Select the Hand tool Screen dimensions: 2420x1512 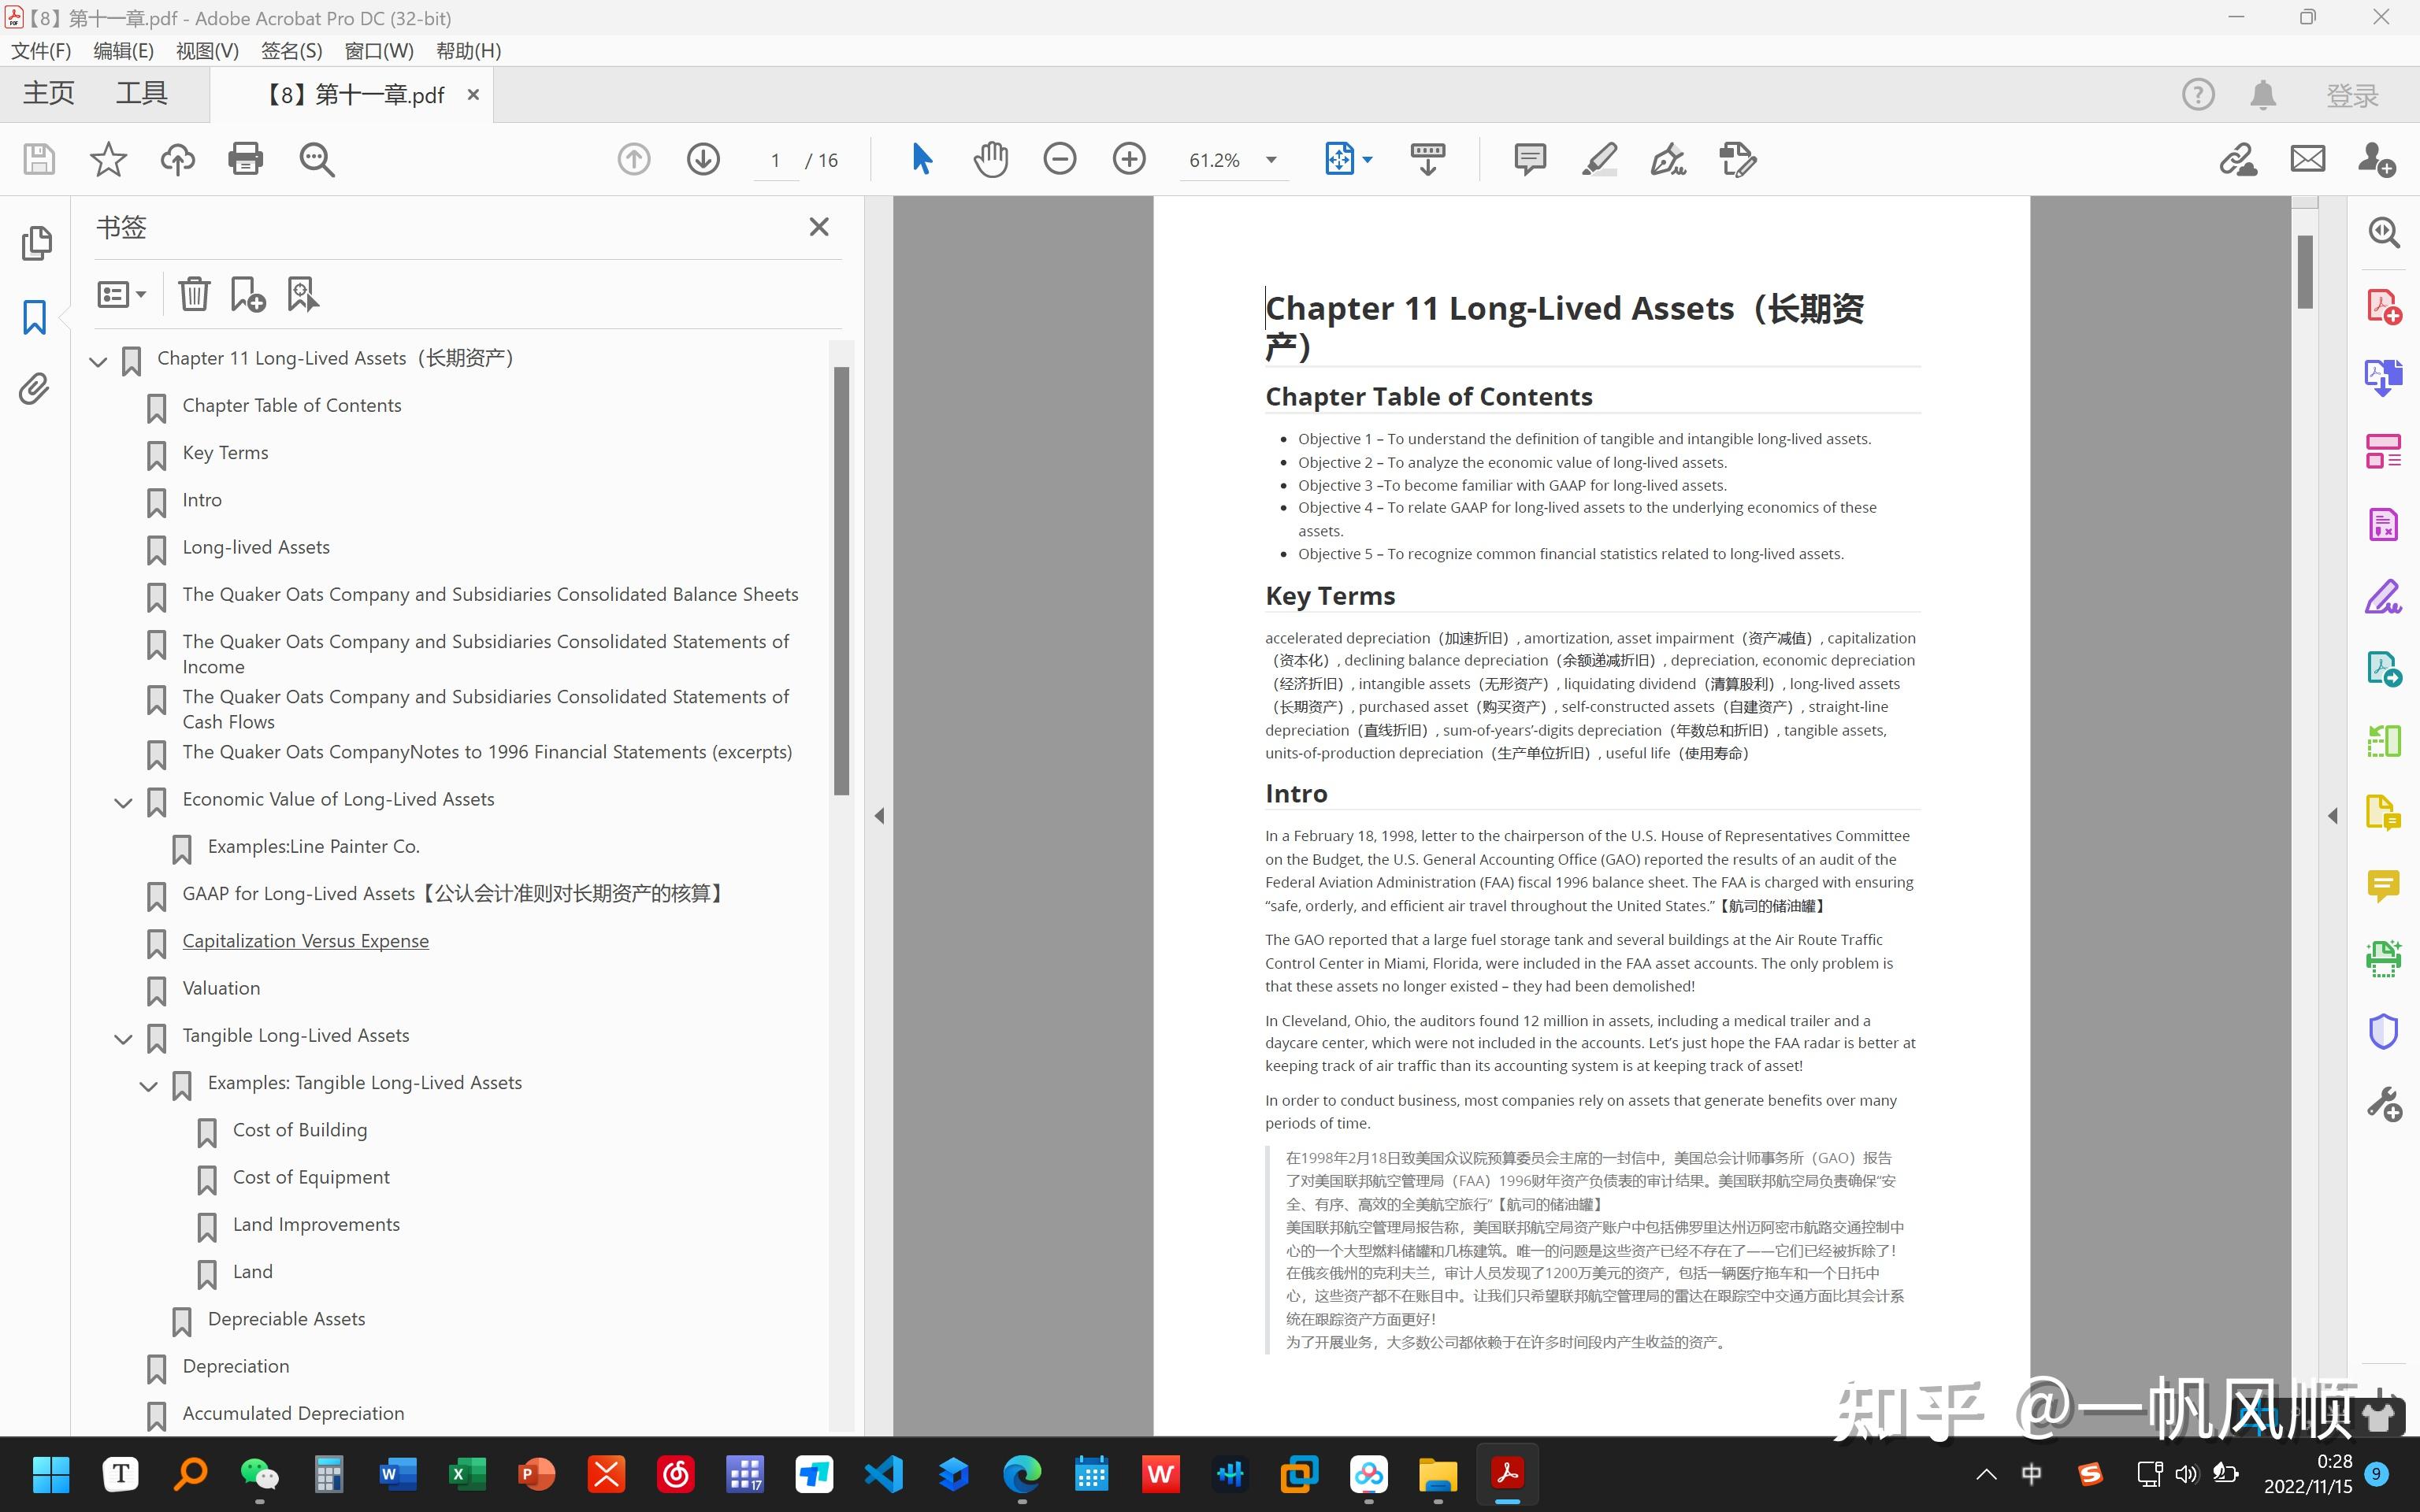pos(990,159)
